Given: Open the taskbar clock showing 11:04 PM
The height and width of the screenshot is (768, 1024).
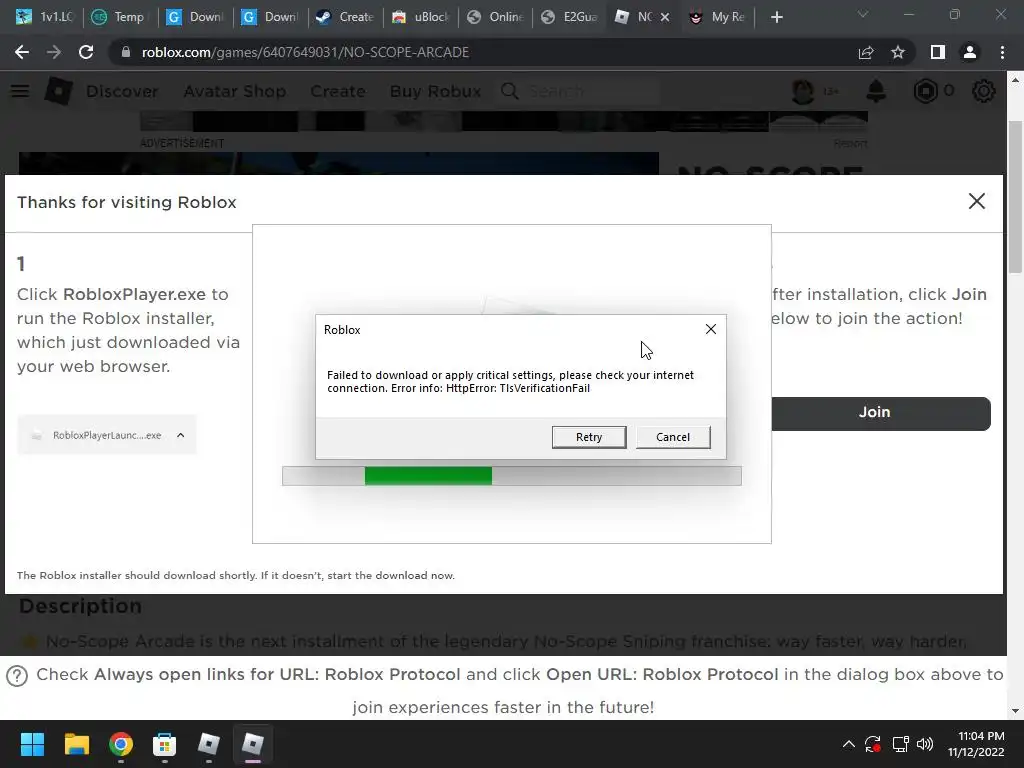Looking at the screenshot, I should 976,744.
